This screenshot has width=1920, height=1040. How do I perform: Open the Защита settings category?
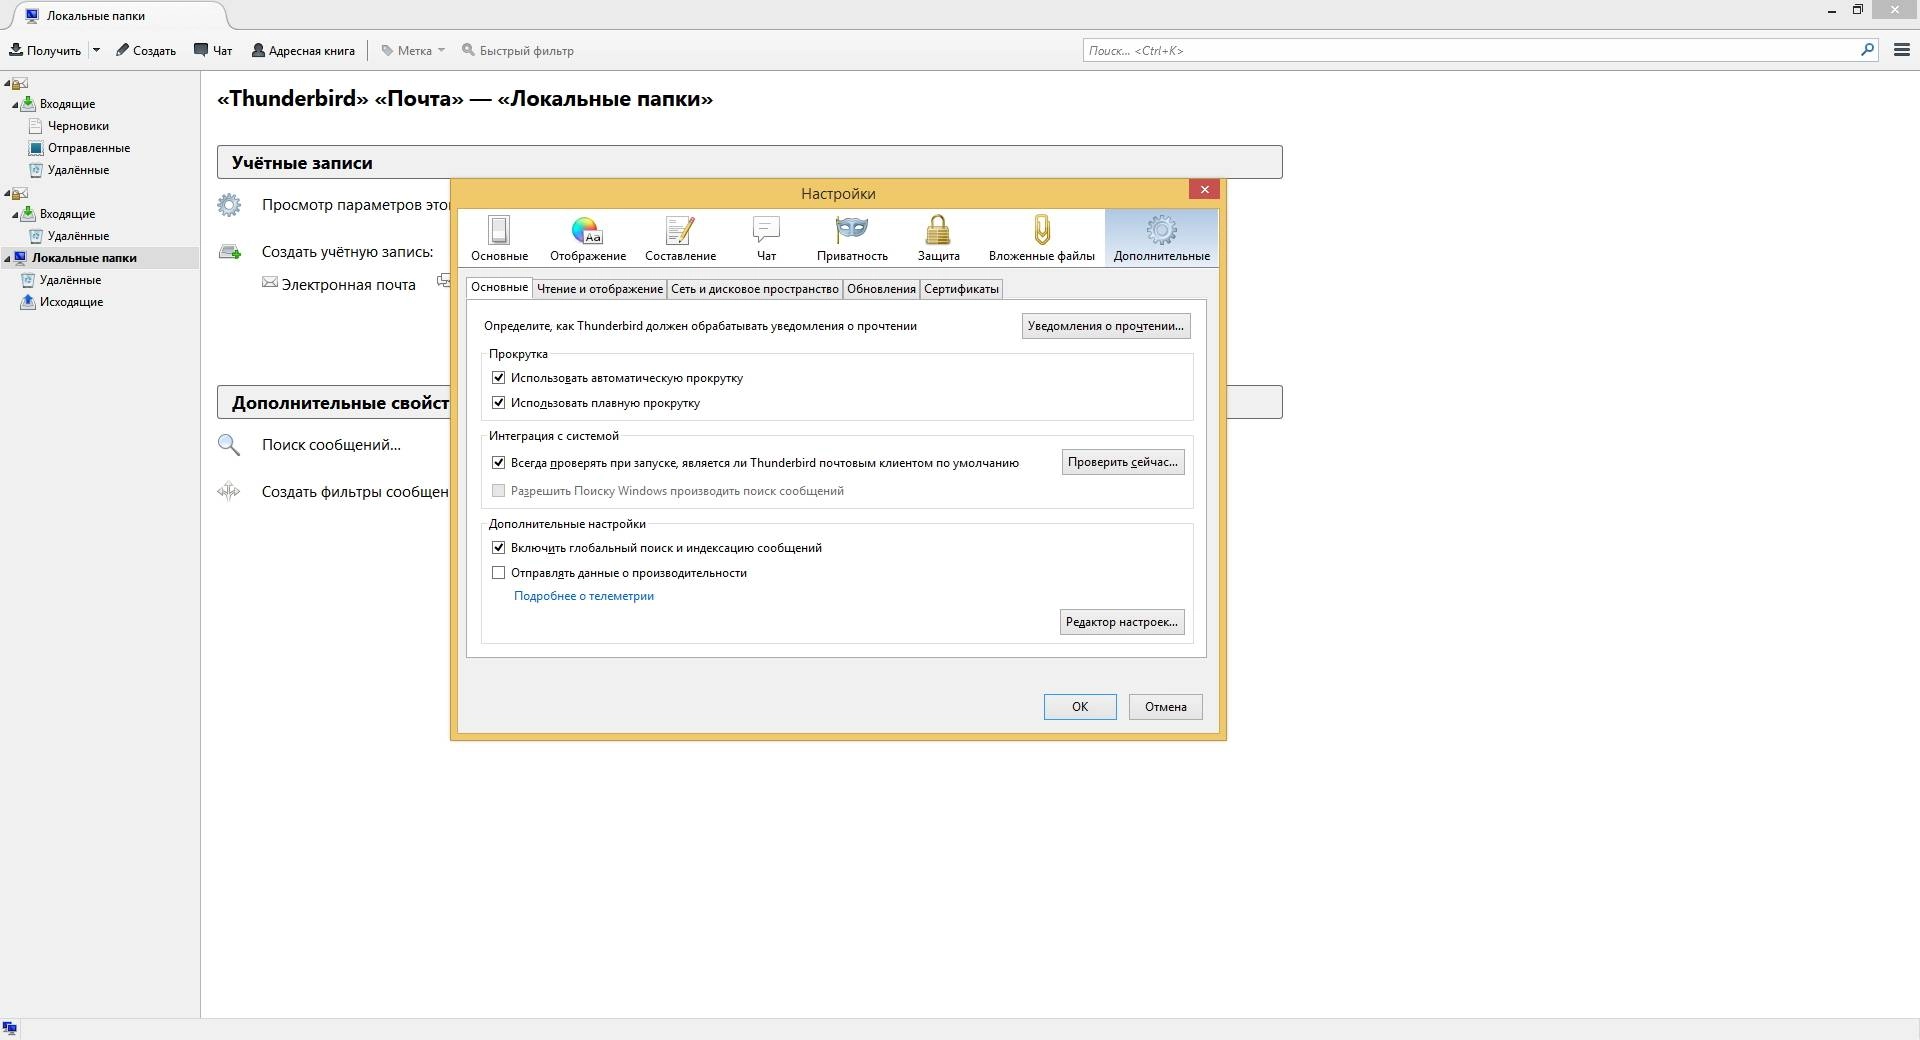(x=938, y=238)
